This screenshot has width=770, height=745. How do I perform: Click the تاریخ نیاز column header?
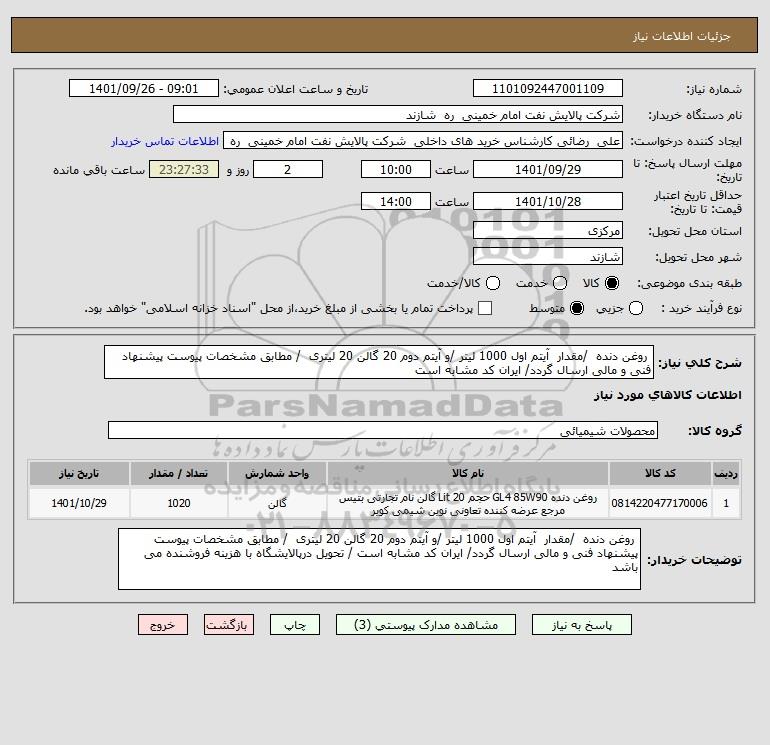(79, 473)
